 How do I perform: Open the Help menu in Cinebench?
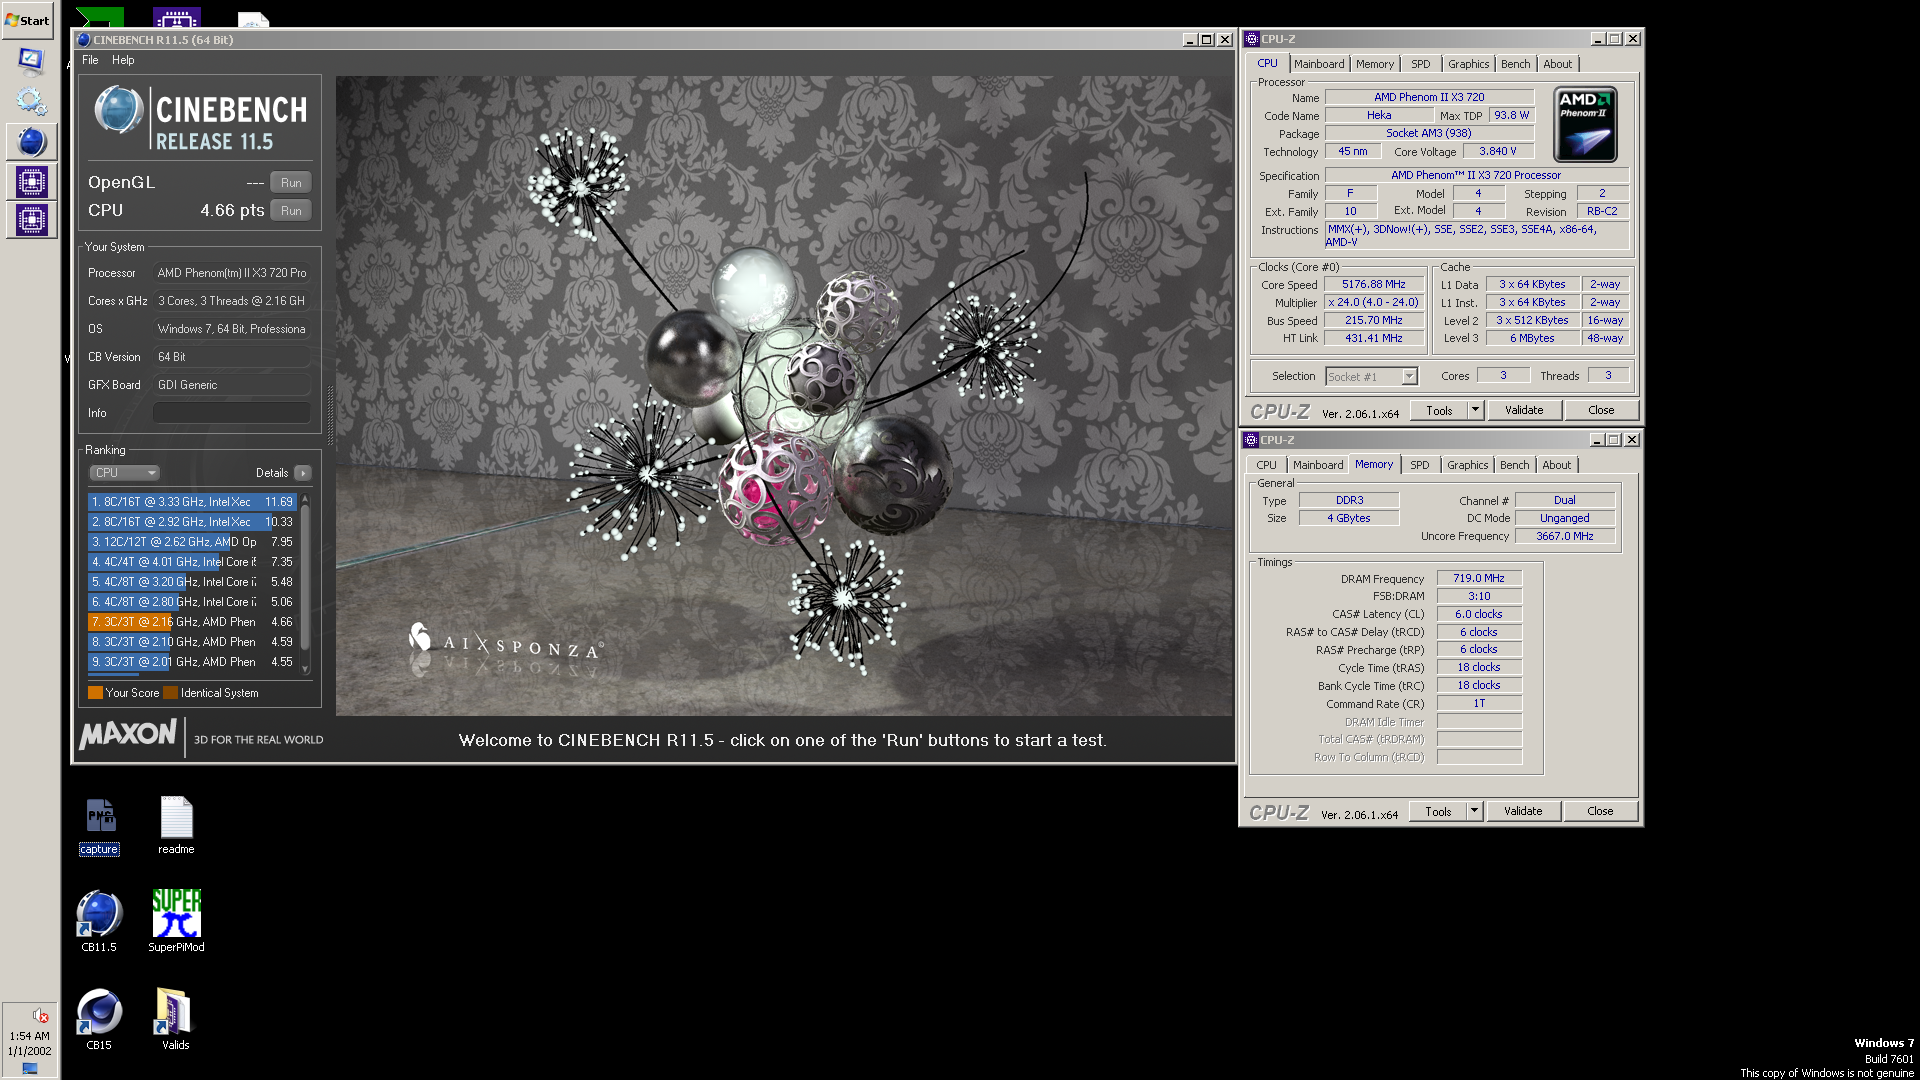123,60
